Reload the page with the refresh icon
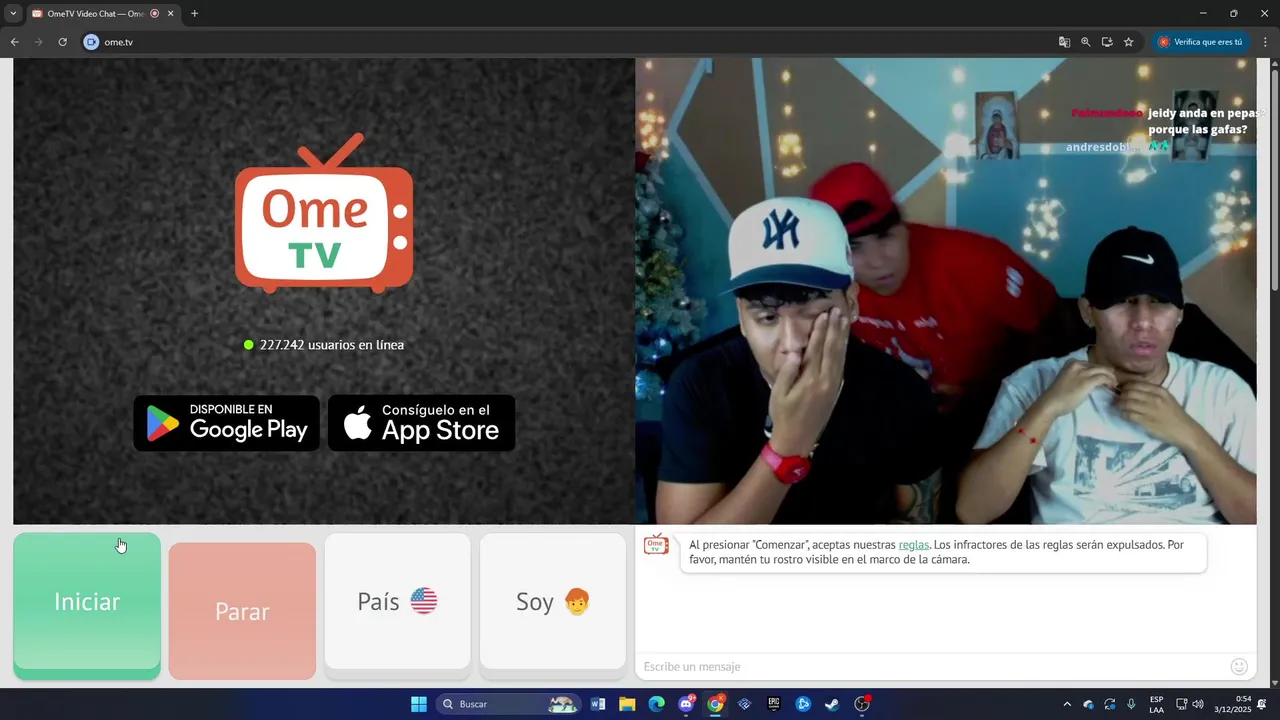Screen dimensions: 1280x720 [62, 42]
